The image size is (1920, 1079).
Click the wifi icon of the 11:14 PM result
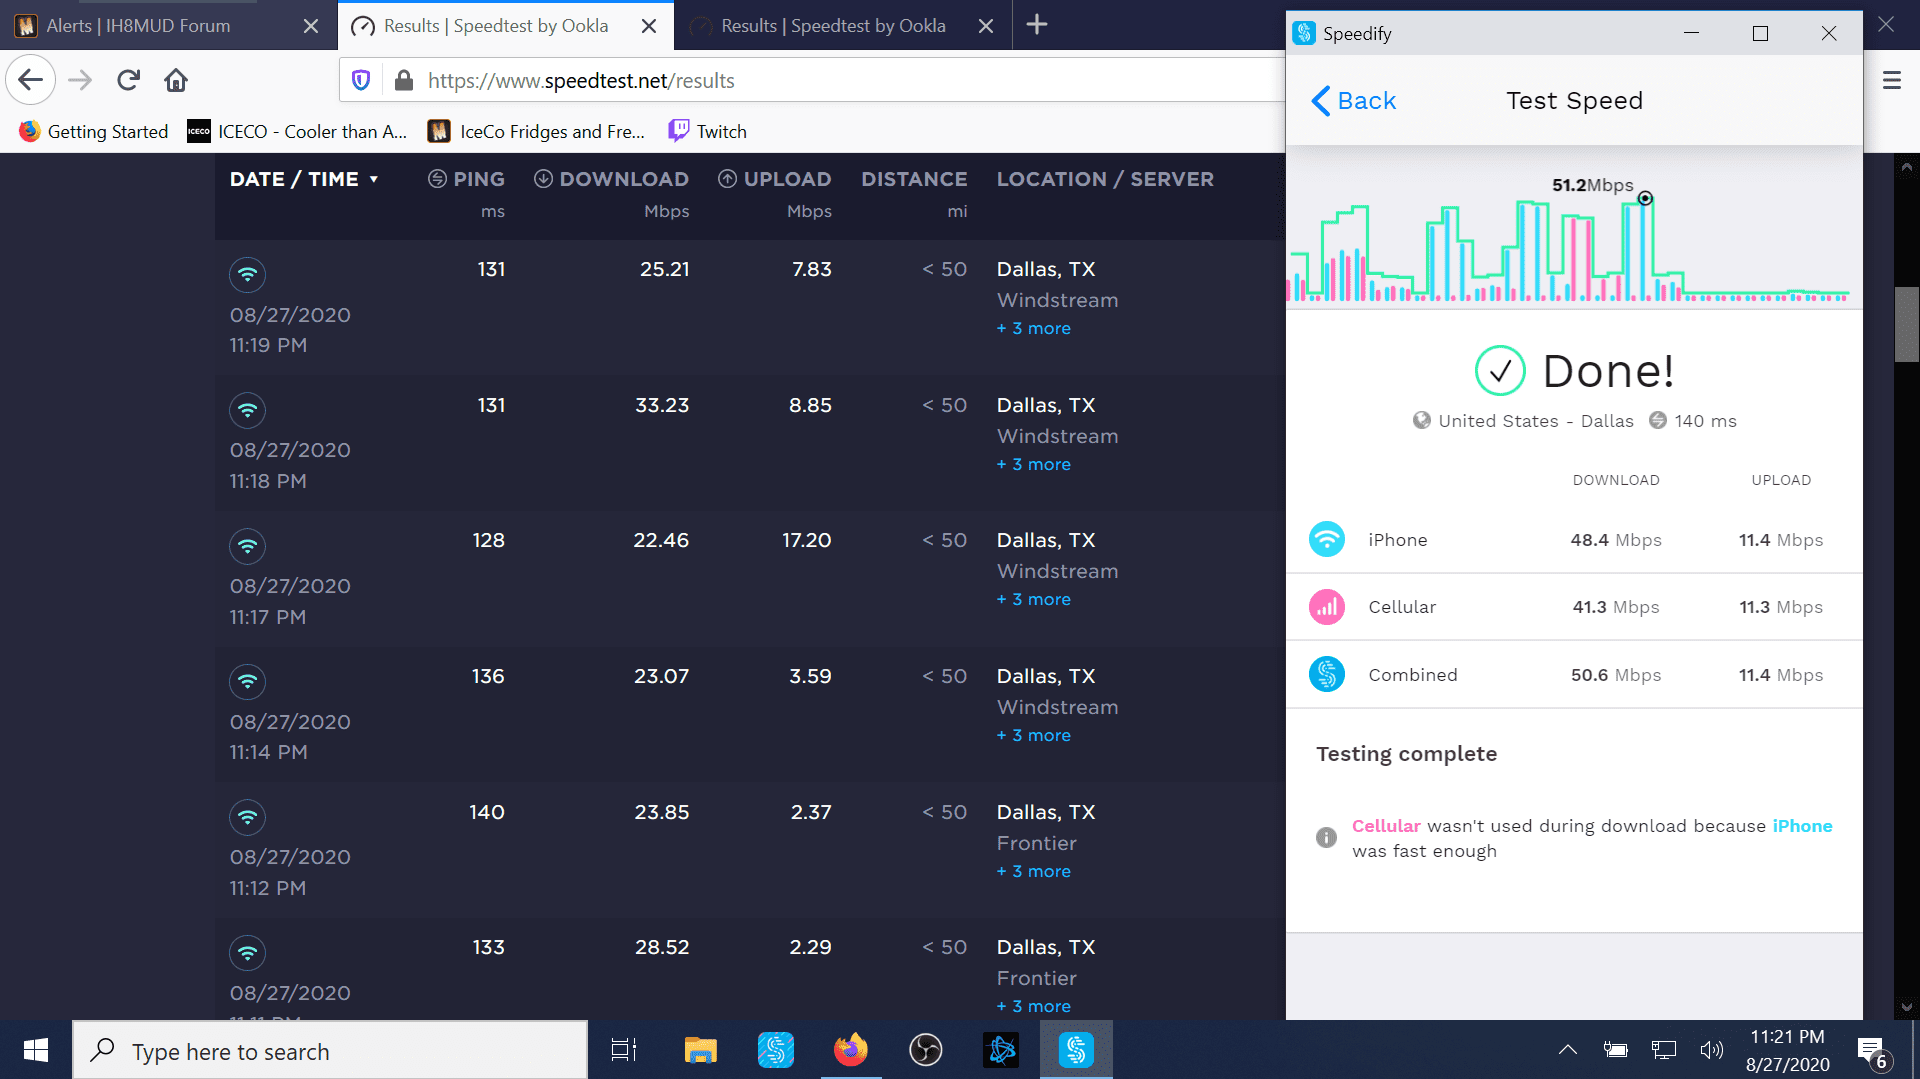point(247,682)
